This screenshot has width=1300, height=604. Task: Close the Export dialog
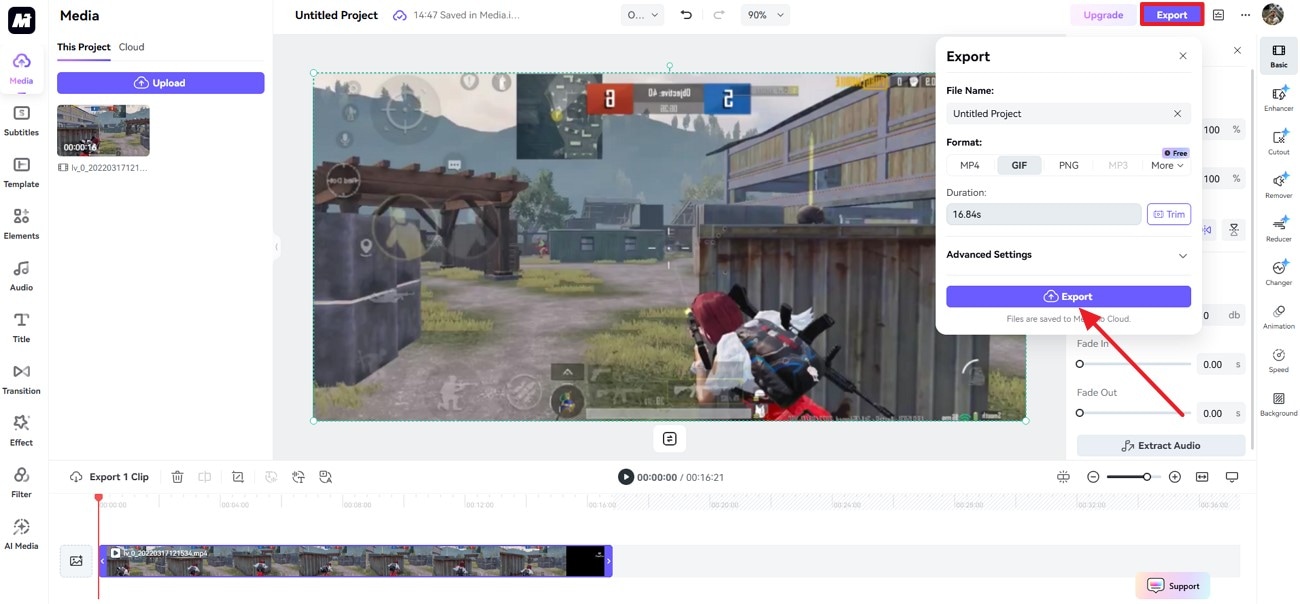pos(1183,56)
